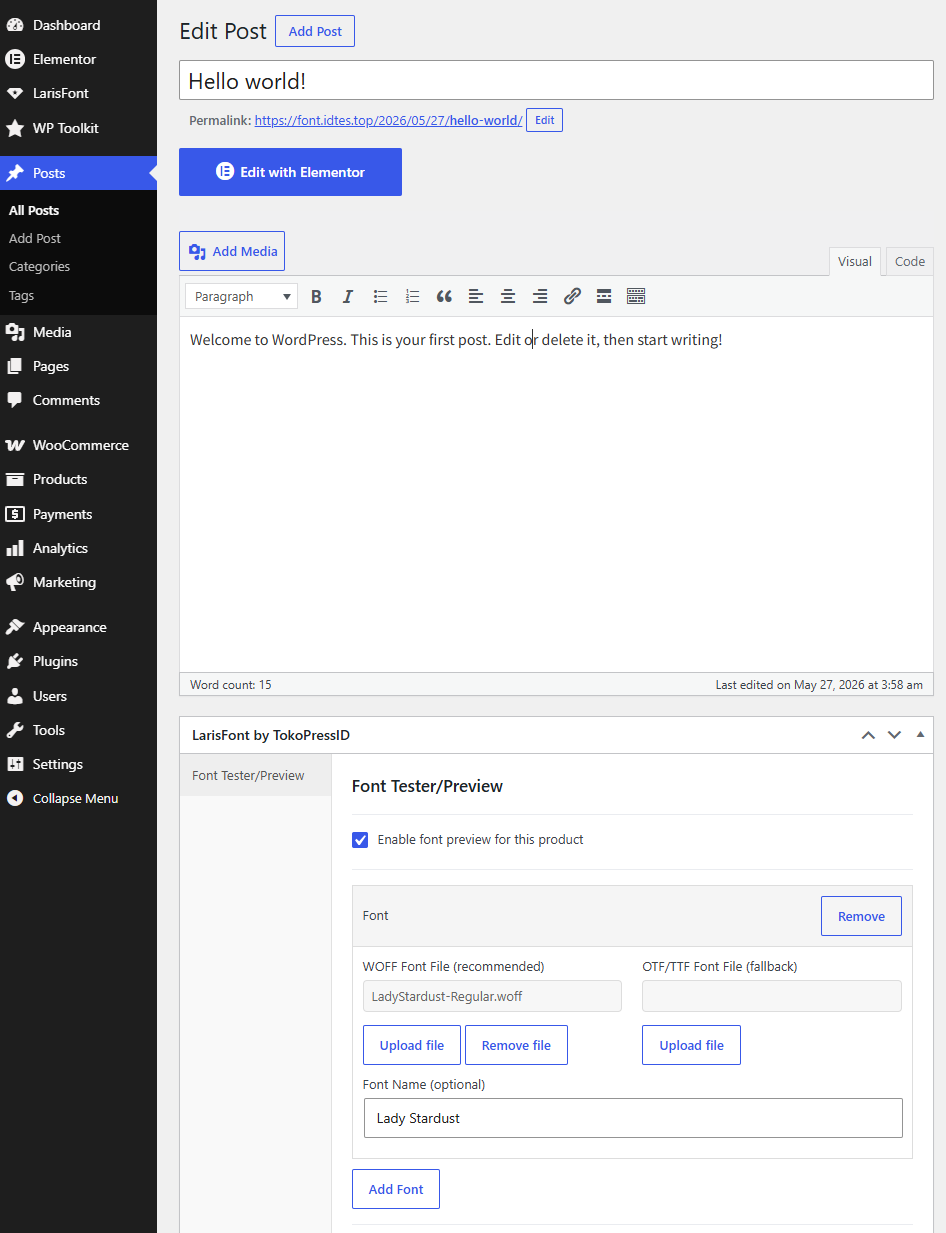
Task: Insert a numbered list
Action: [x=412, y=296]
